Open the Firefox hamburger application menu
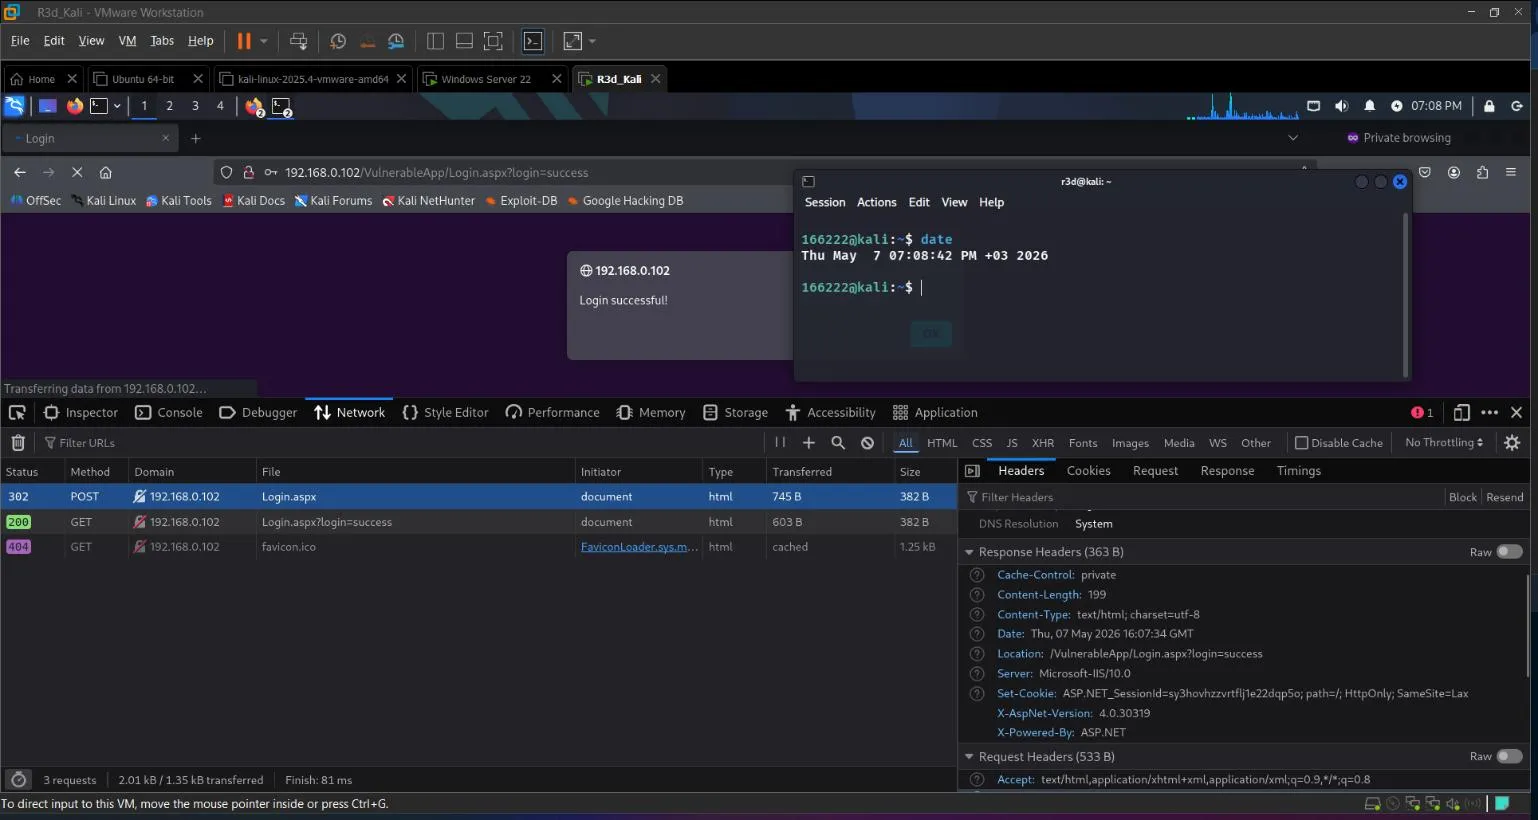Viewport: 1538px width, 820px height. pos(1511,172)
